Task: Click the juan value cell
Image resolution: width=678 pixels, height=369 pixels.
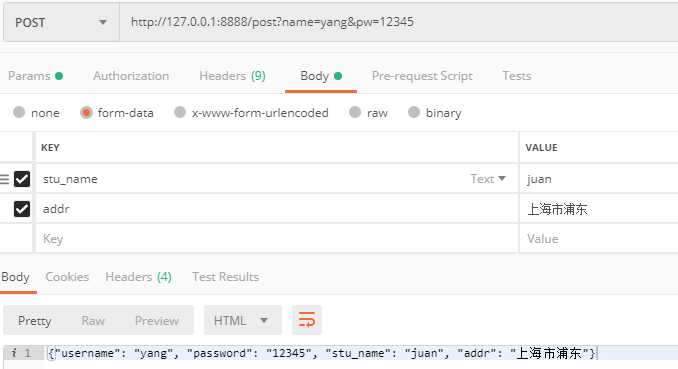Action: click(x=599, y=179)
